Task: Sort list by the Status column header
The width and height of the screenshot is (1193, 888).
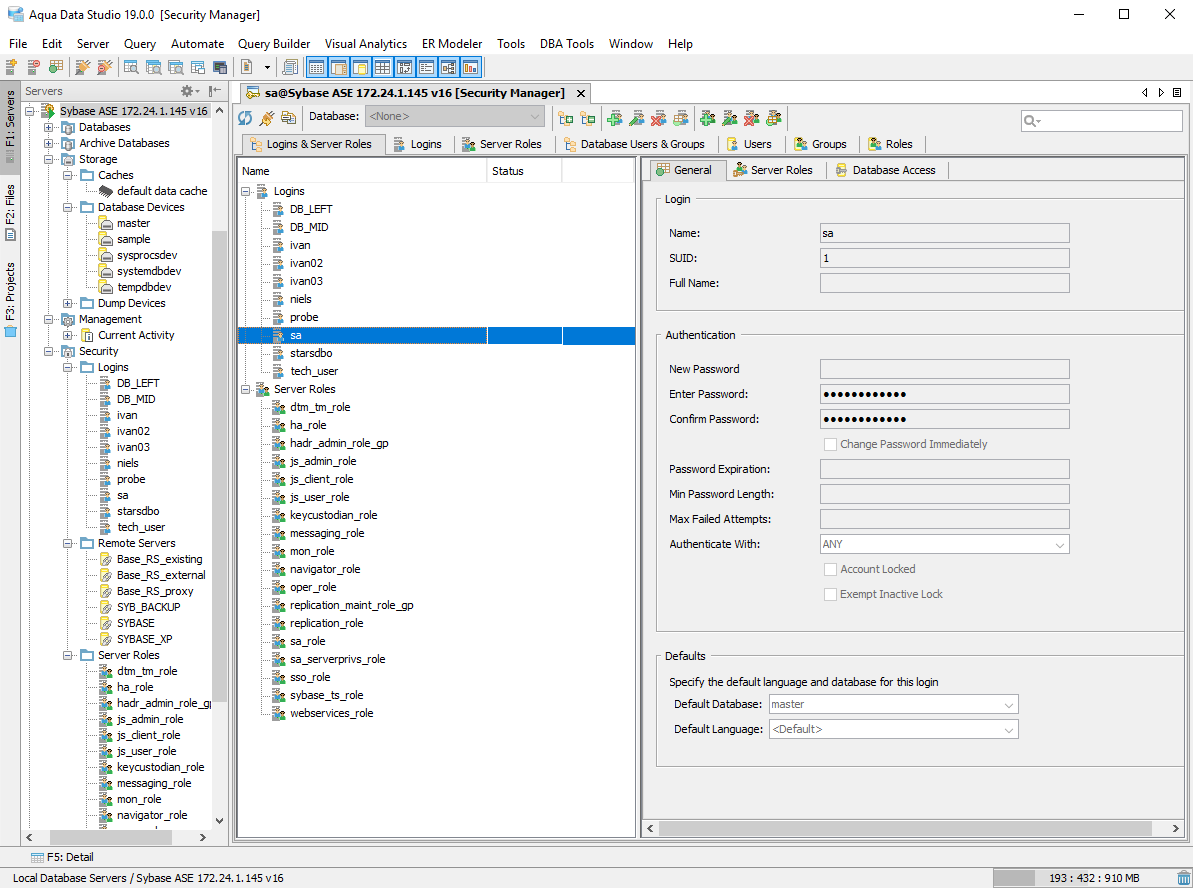Action: point(524,171)
